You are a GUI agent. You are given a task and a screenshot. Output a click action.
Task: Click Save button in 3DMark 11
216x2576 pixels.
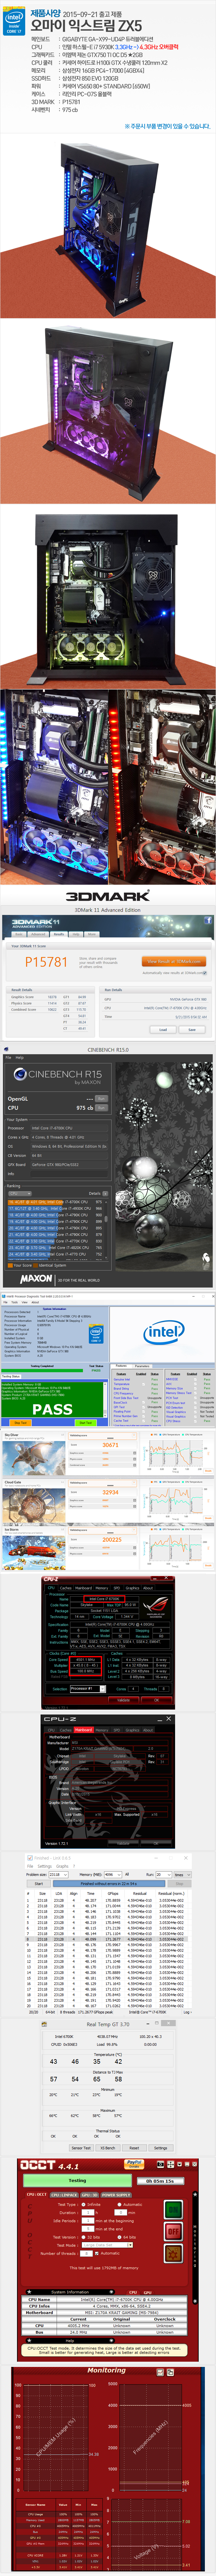pyautogui.click(x=192, y=1030)
